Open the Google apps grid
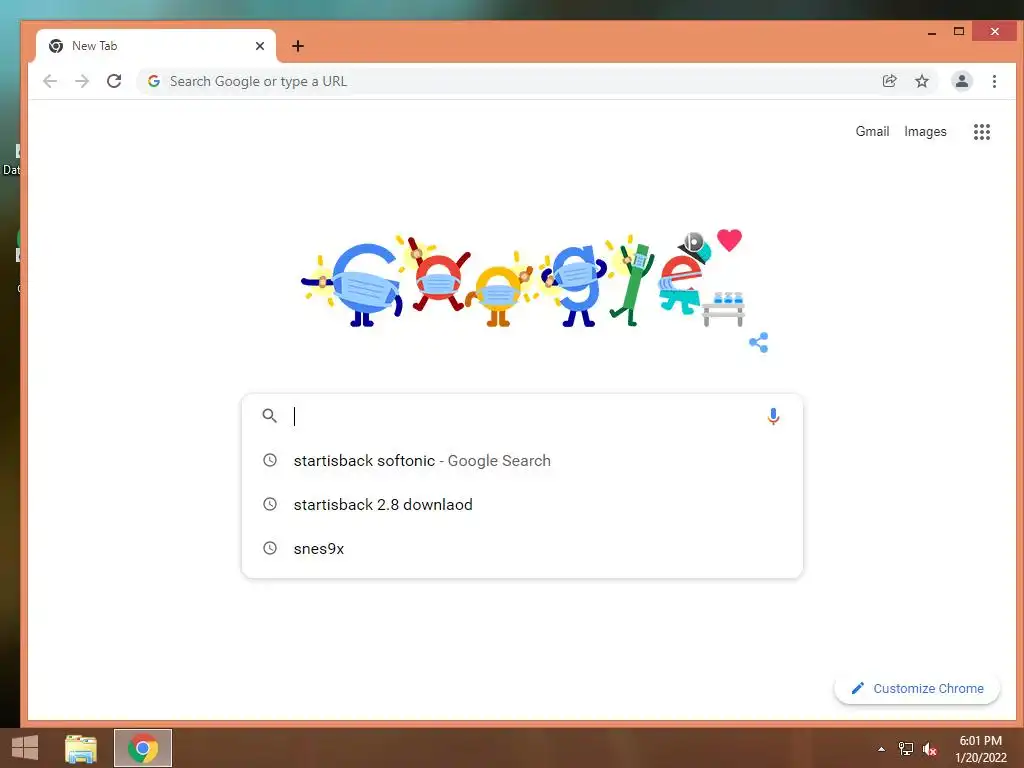 (982, 132)
